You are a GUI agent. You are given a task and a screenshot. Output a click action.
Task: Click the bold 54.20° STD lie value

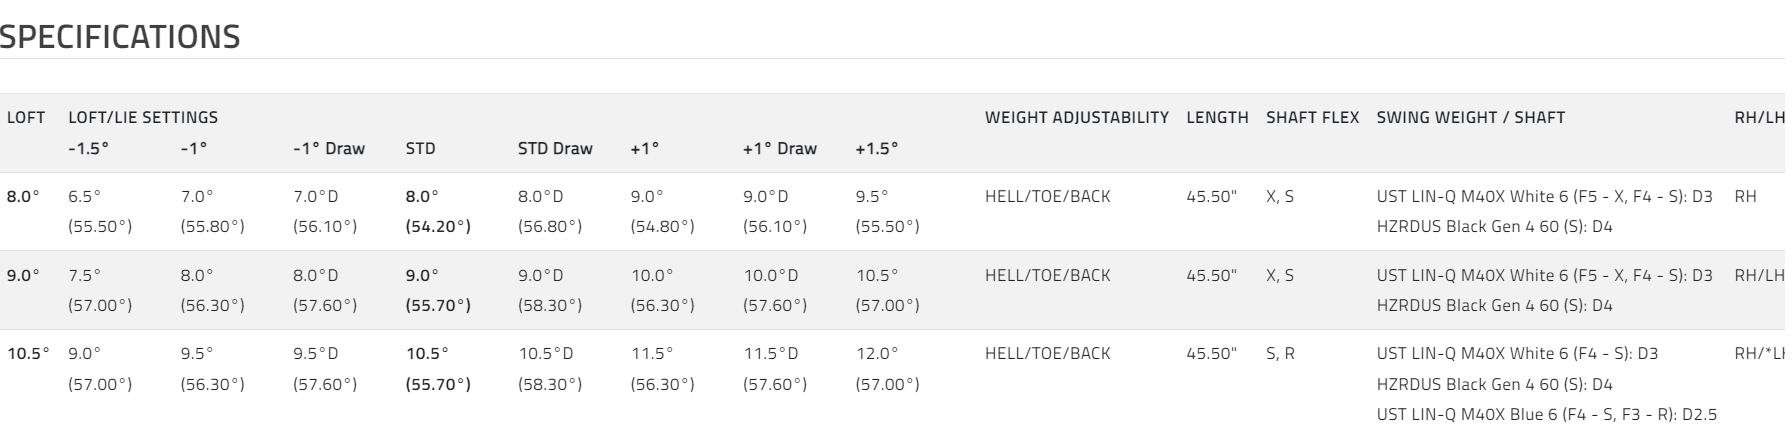438,227
